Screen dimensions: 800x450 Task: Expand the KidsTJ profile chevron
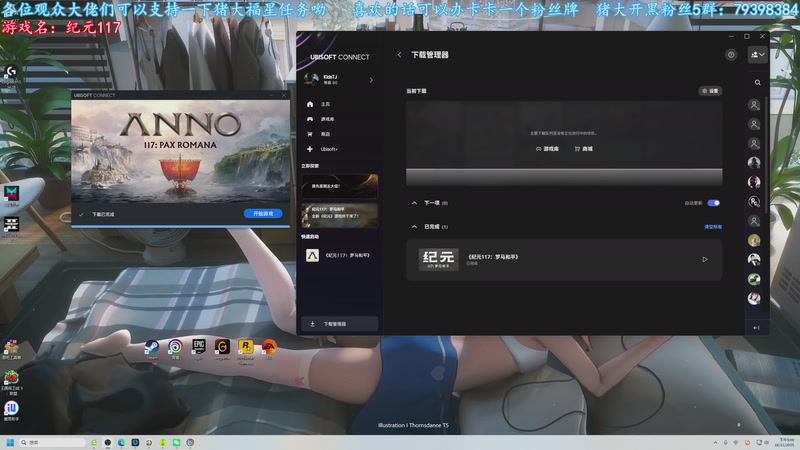click(371, 80)
